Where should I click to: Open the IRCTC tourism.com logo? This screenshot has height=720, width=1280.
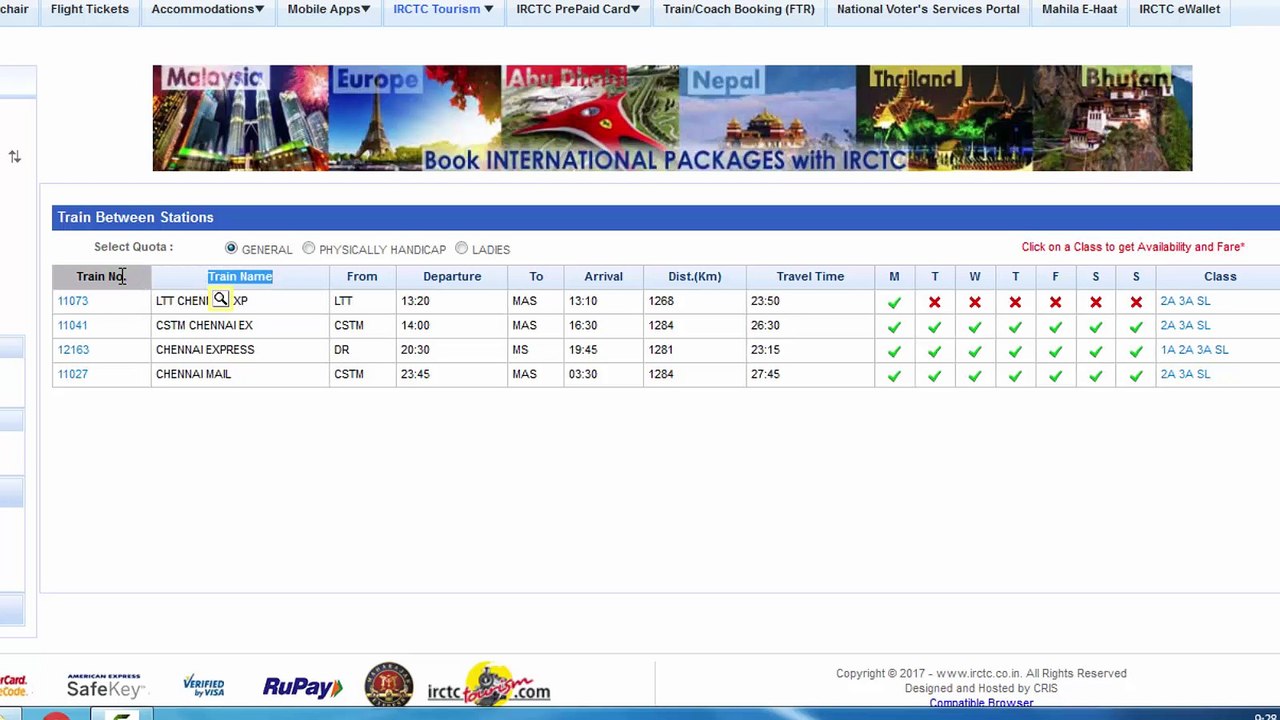(x=489, y=685)
